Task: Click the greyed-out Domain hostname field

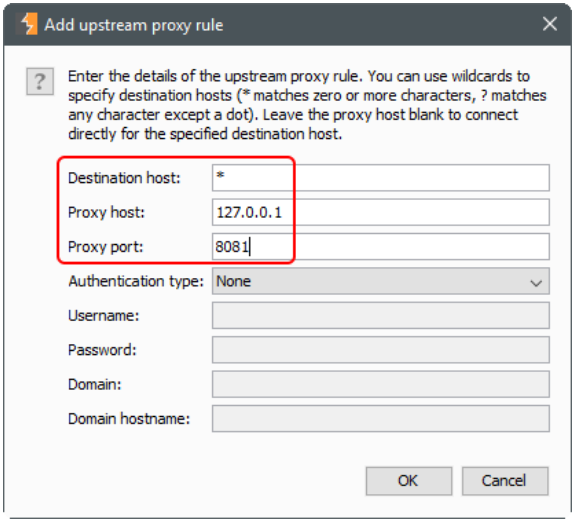Action: [x=381, y=419]
